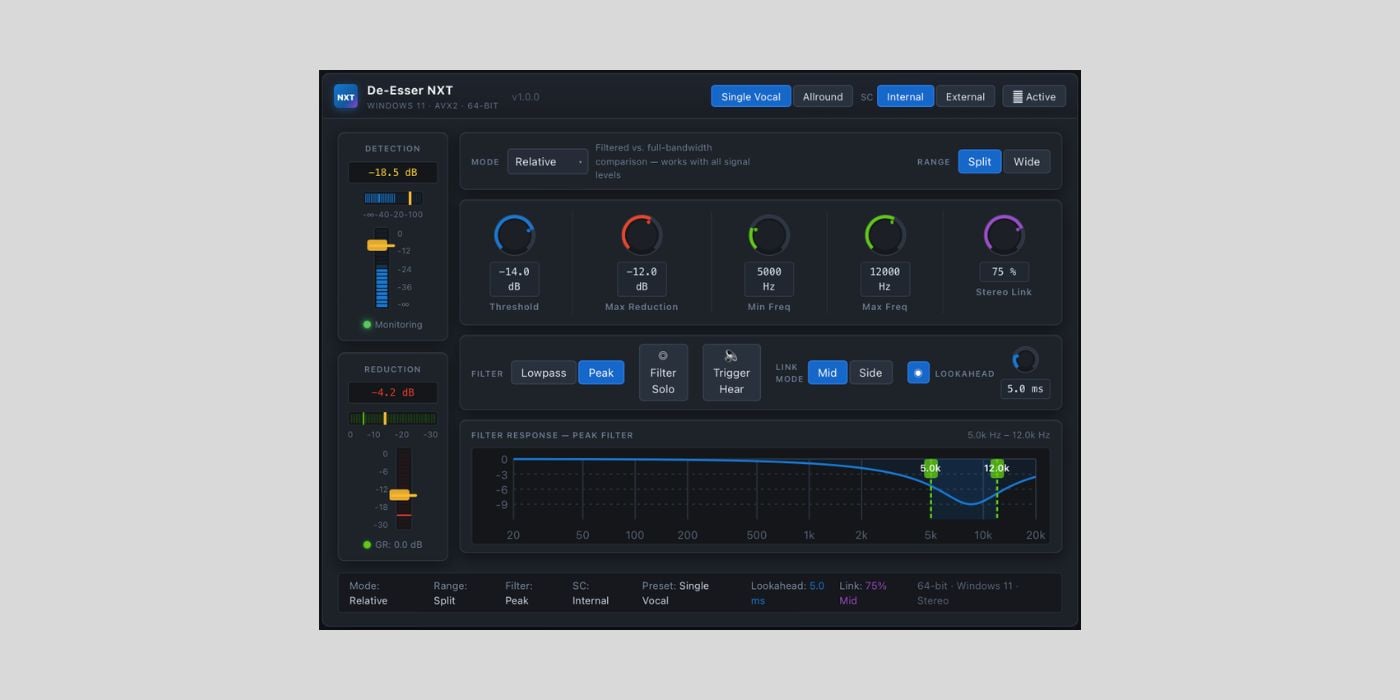Enable the Lookahead toggle
Screen dimensions: 1400x700
pyautogui.click(x=918, y=372)
